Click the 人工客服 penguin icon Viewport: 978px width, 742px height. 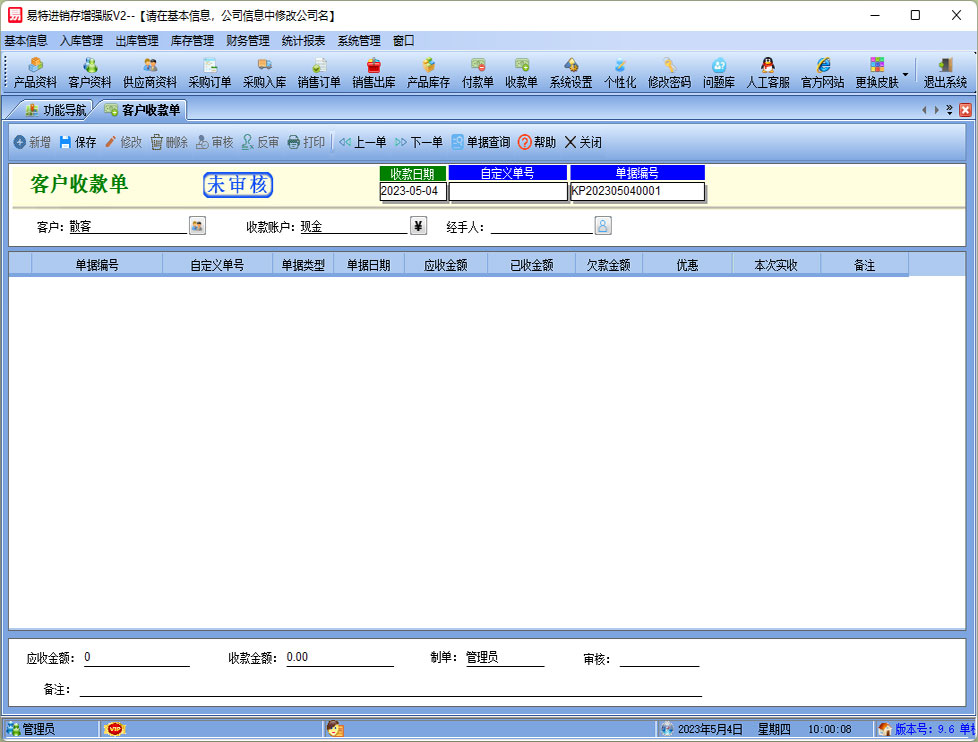coord(768,73)
